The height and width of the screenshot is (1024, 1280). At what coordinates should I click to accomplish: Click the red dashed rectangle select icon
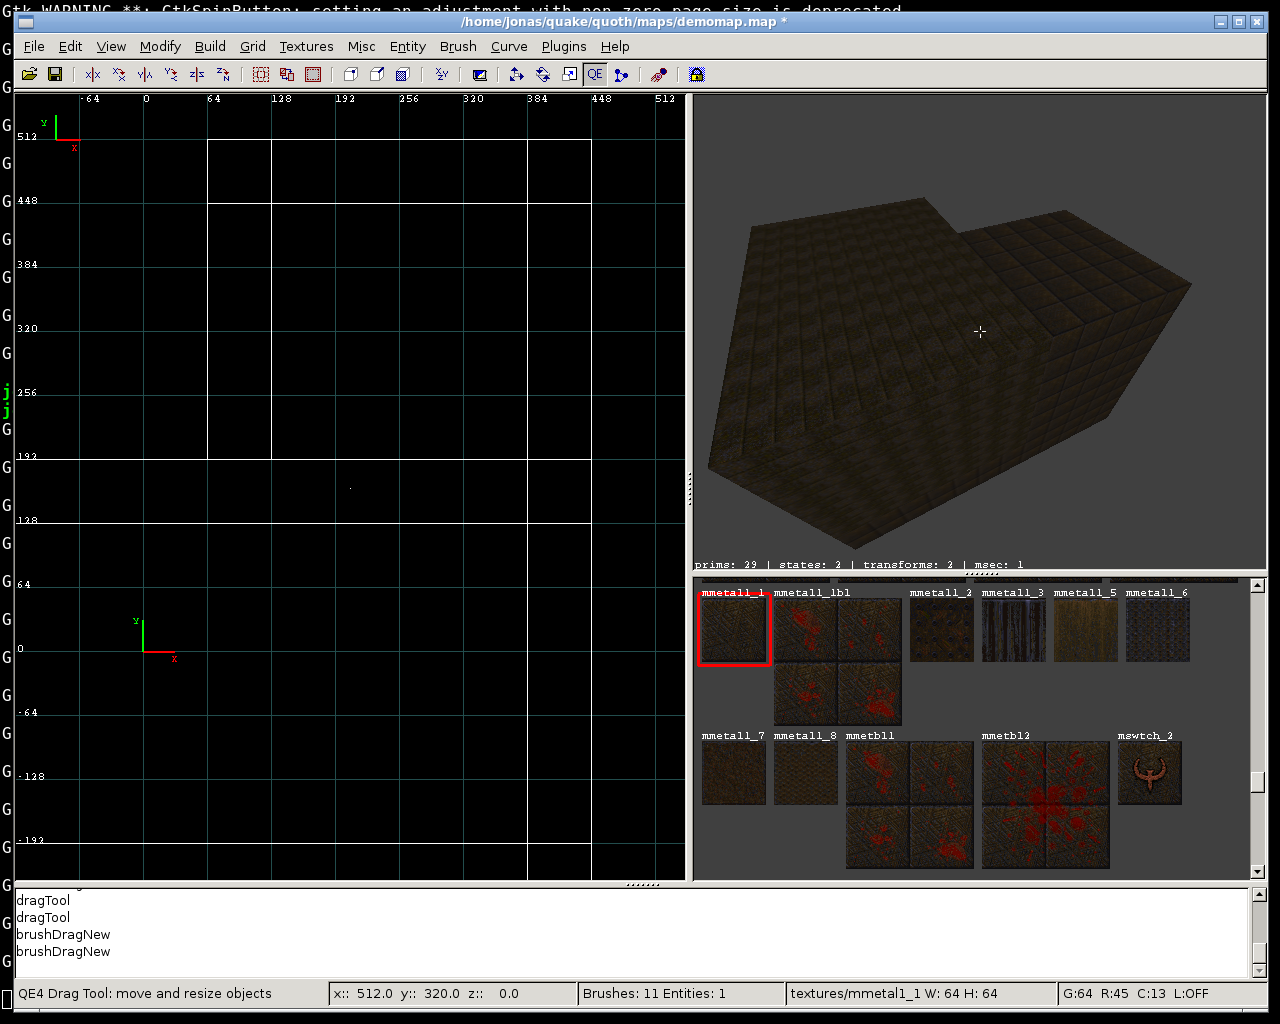click(x=313, y=74)
